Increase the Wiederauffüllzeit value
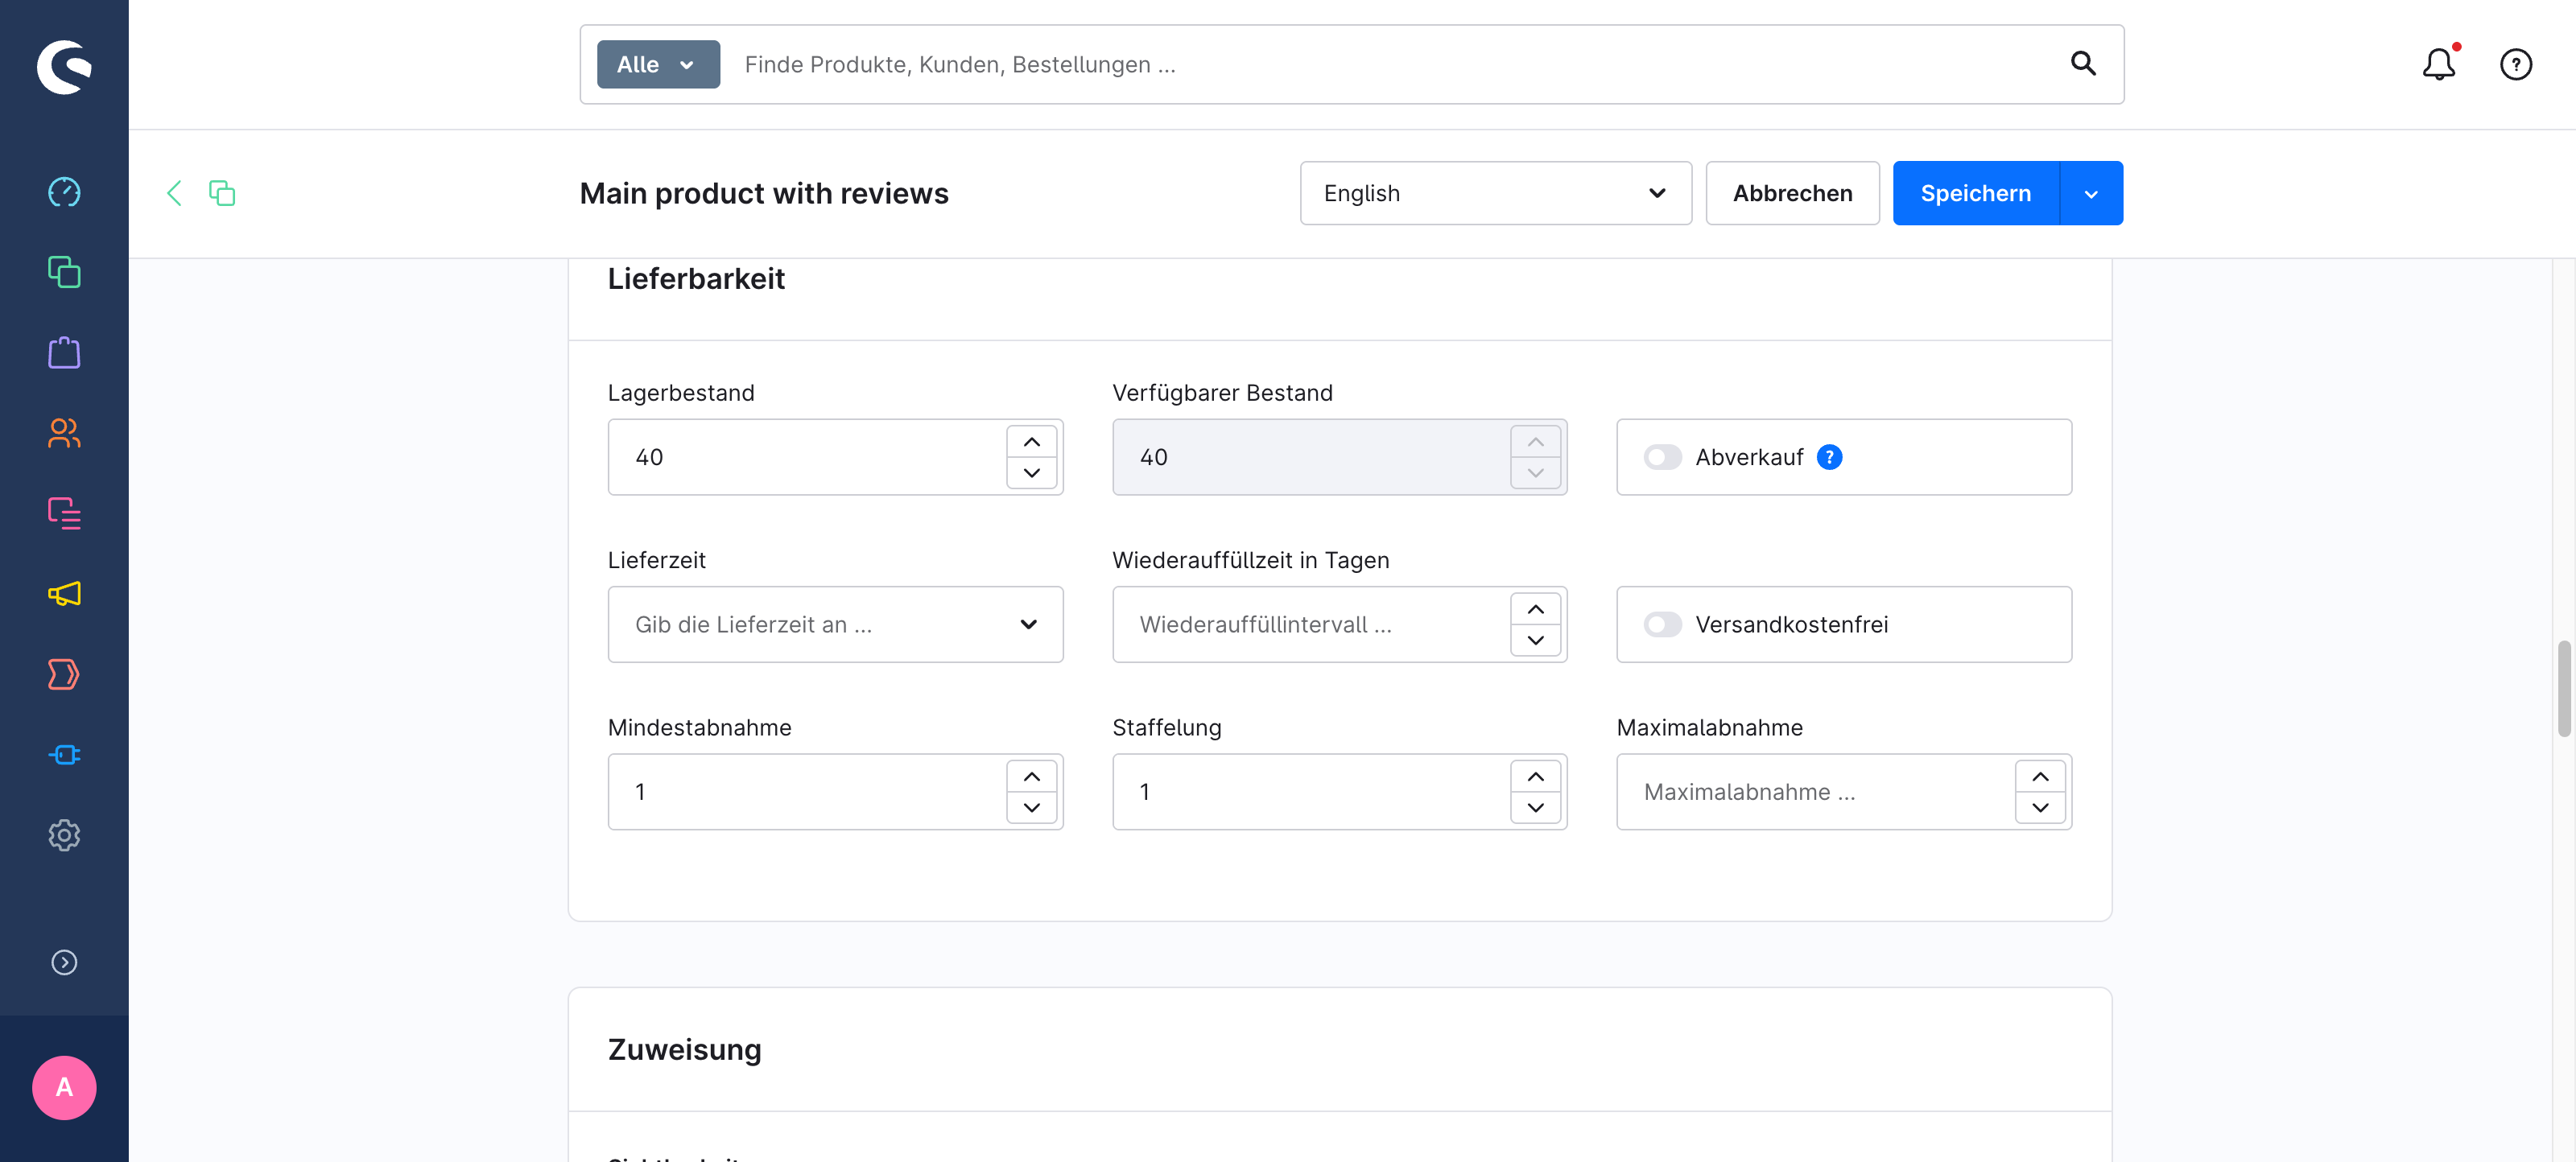 tap(1535, 609)
